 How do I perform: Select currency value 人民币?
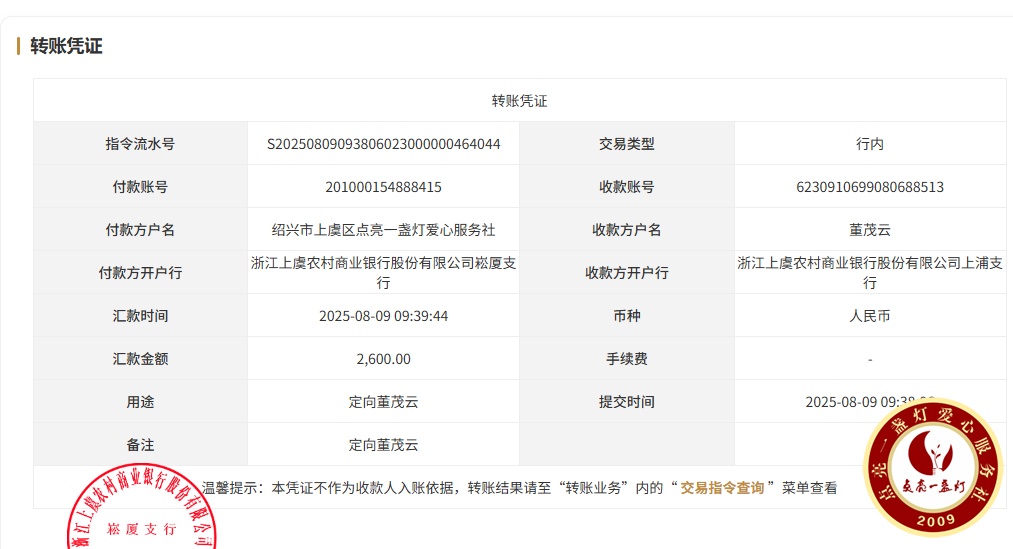(870, 316)
